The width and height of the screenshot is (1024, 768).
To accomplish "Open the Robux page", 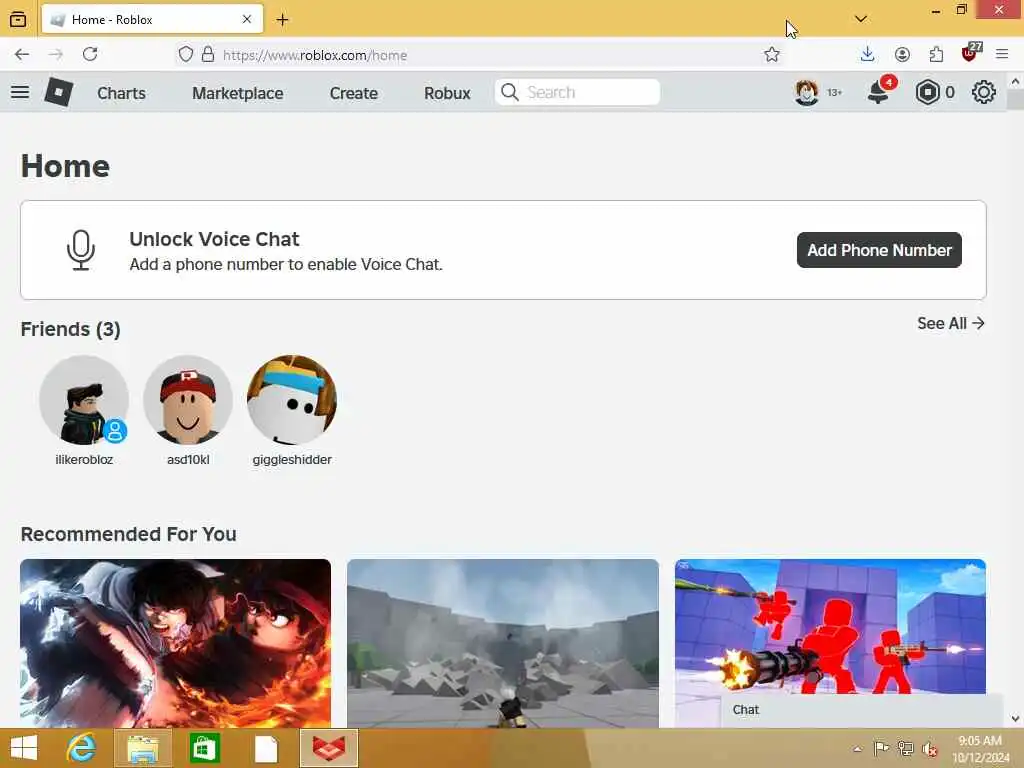I will pos(447,93).
